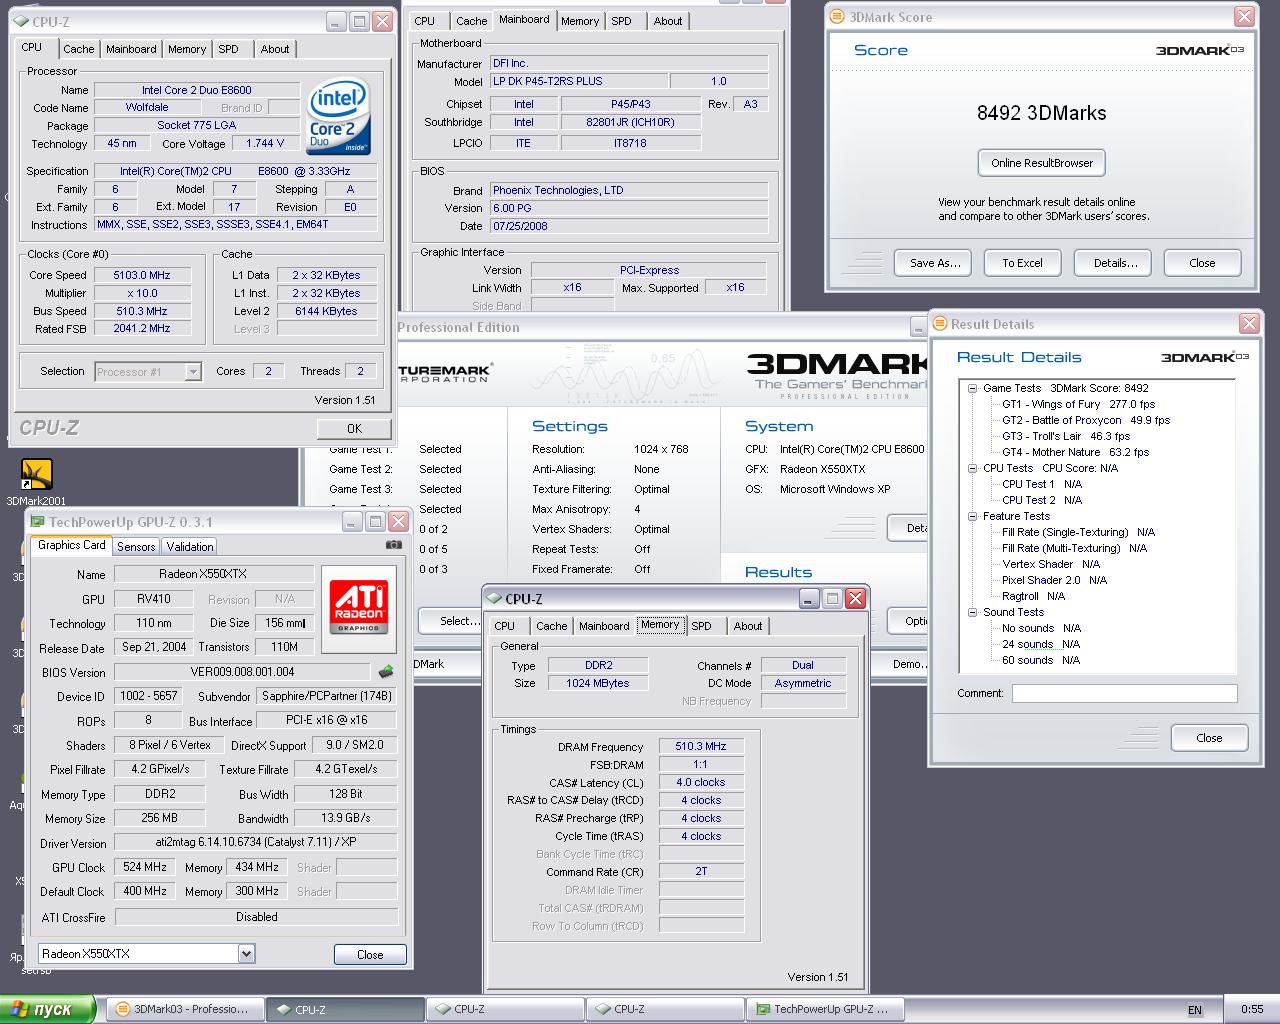This screenshot has height=1024, width=1280.
Task: Collapse the Game Tests tree node
Action: [x=972, y=388]
